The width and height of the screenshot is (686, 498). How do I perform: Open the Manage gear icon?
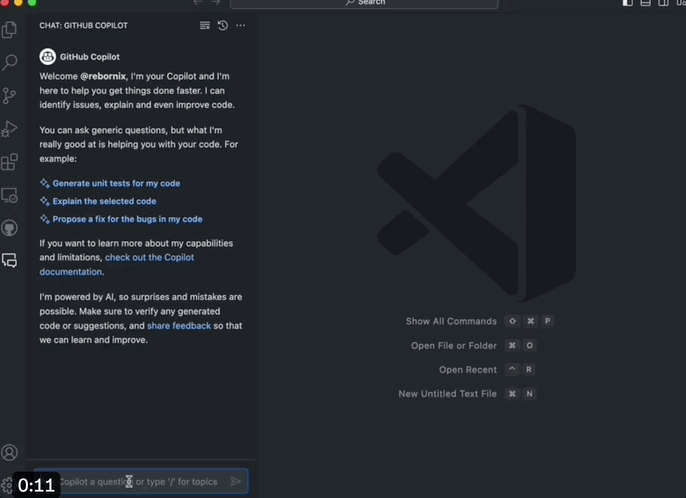[7, 485]
